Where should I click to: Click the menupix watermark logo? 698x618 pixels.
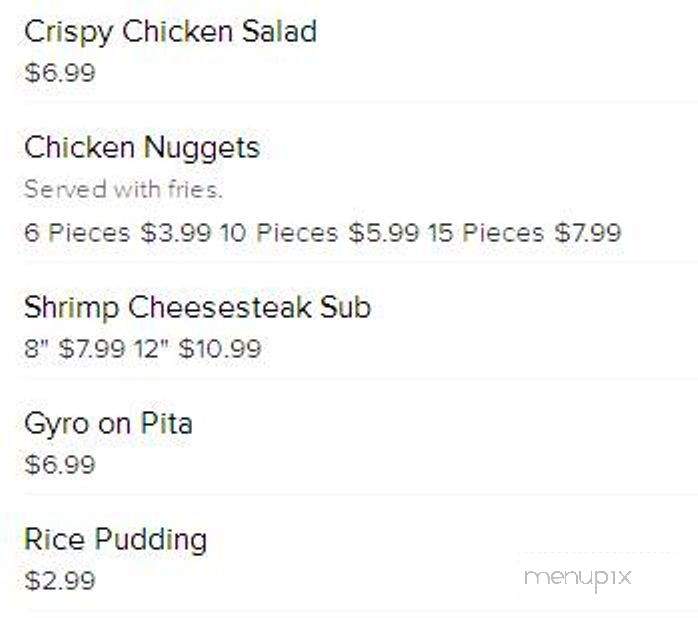coord(578,578)
